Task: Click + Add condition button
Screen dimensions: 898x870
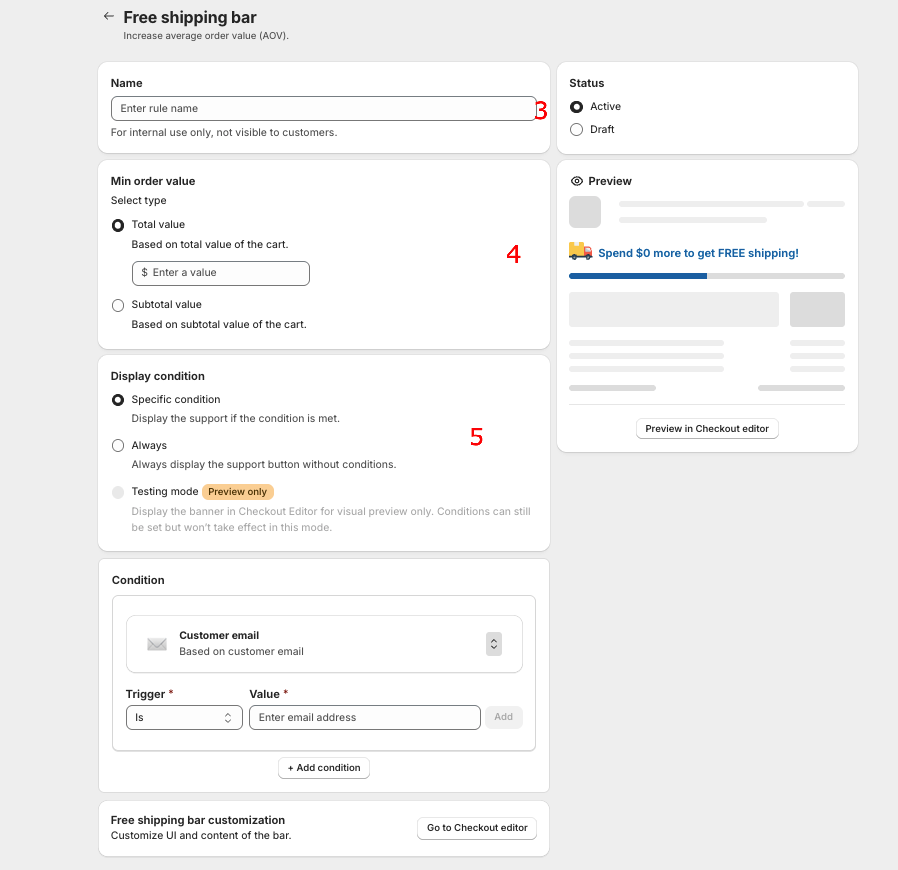Action: pos(324,768)
